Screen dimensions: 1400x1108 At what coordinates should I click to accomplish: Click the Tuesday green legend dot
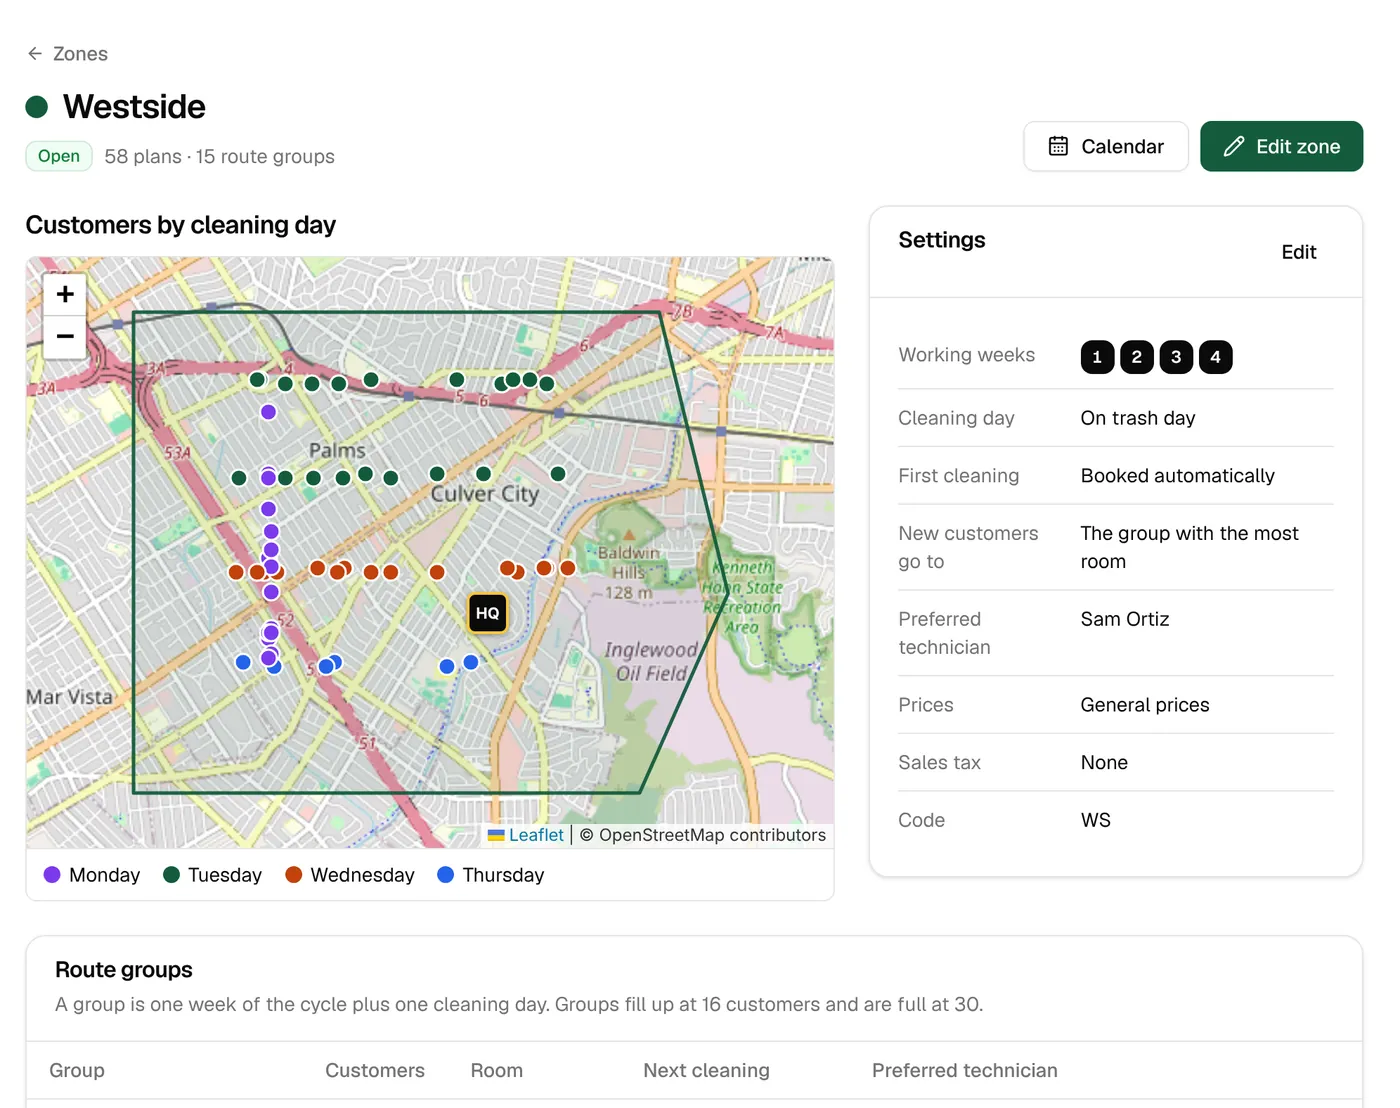pyautogui.click(x=171, y=875)
